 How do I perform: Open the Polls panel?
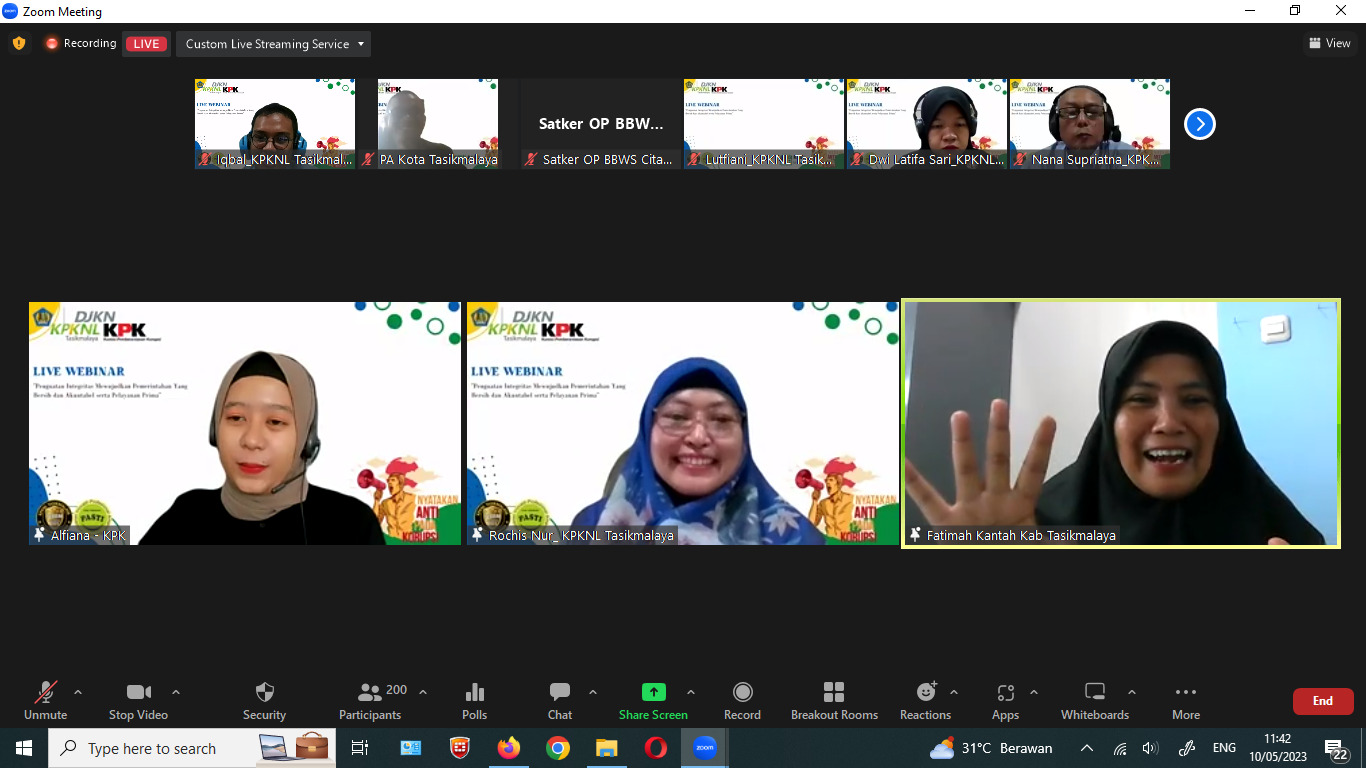(475, 701)
